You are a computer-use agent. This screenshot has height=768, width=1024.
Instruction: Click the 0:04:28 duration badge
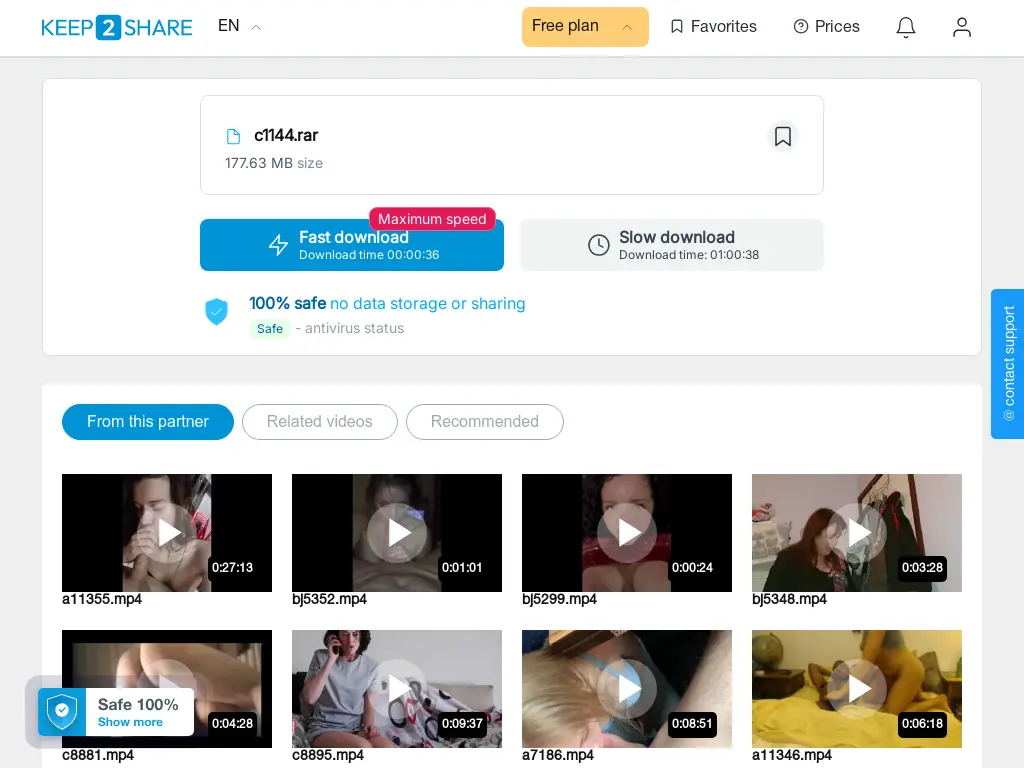[x=232, y=724]
